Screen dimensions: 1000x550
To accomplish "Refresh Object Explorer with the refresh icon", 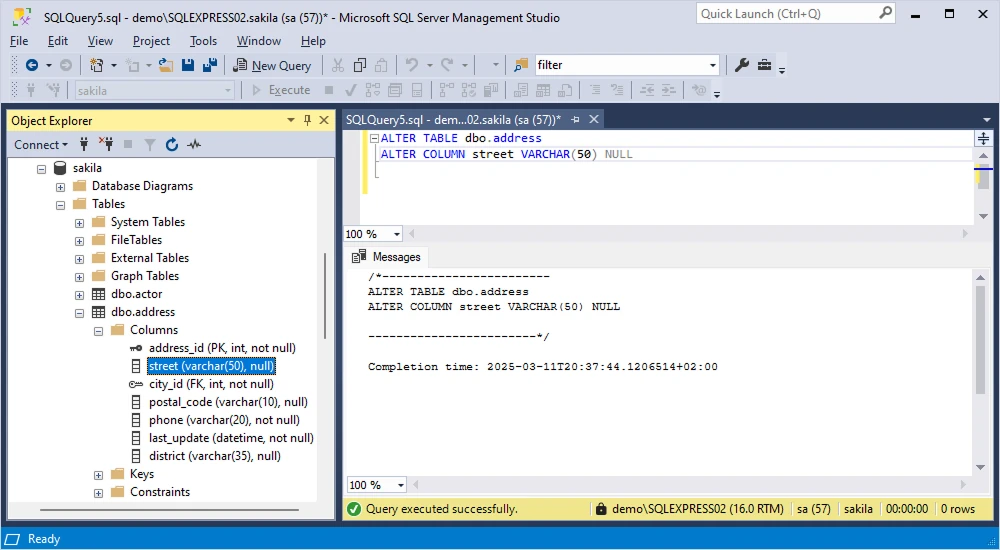I will [172, 145].
